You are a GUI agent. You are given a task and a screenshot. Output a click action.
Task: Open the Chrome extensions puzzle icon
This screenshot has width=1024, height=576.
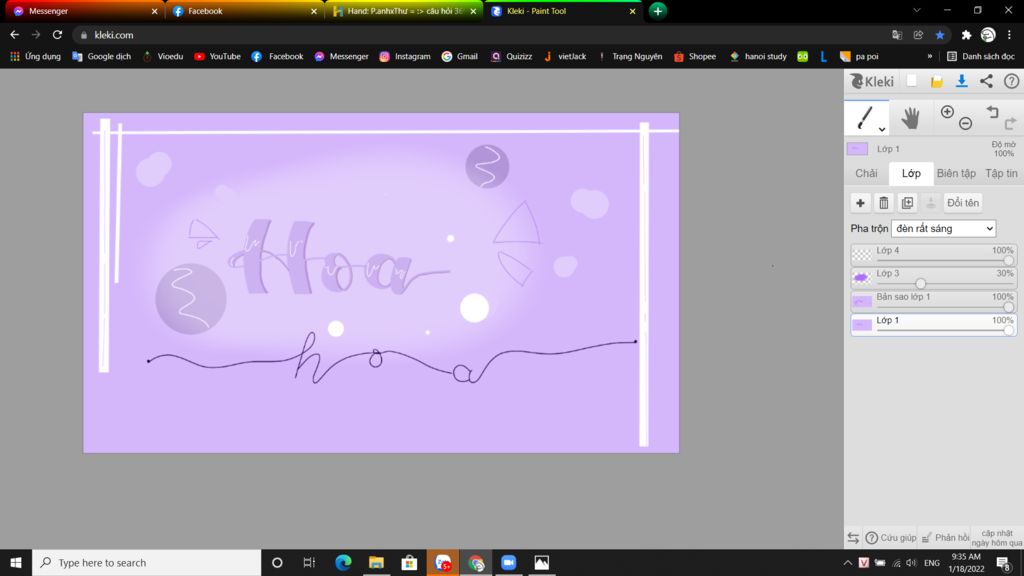point(966,35)
